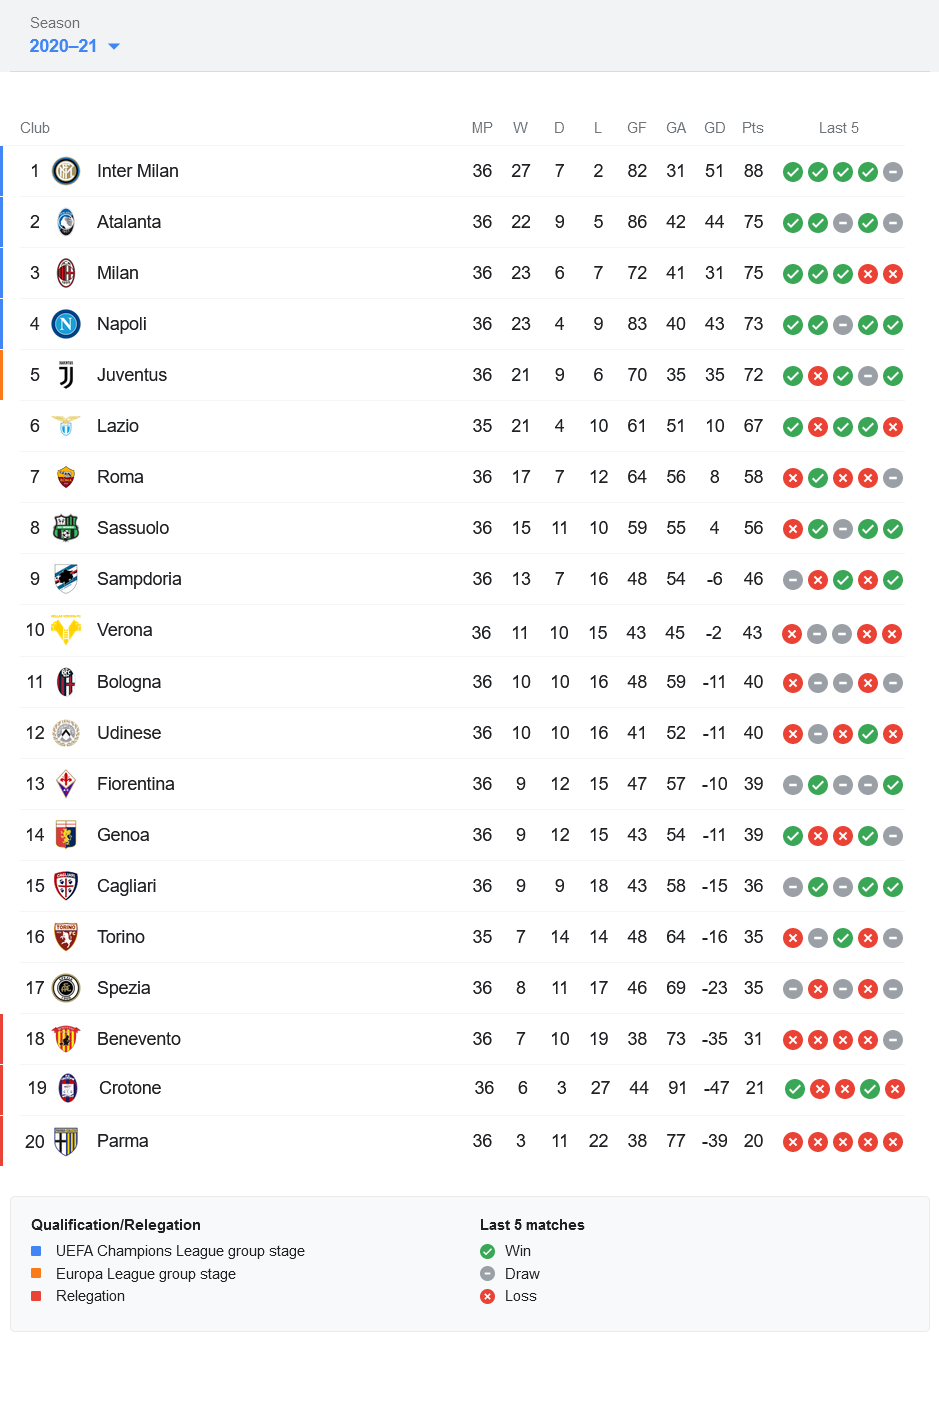The height and width of the screenshot is (1422, 939).
Task: Click Parma's most recent loss icon
Action: point(893,1142)
